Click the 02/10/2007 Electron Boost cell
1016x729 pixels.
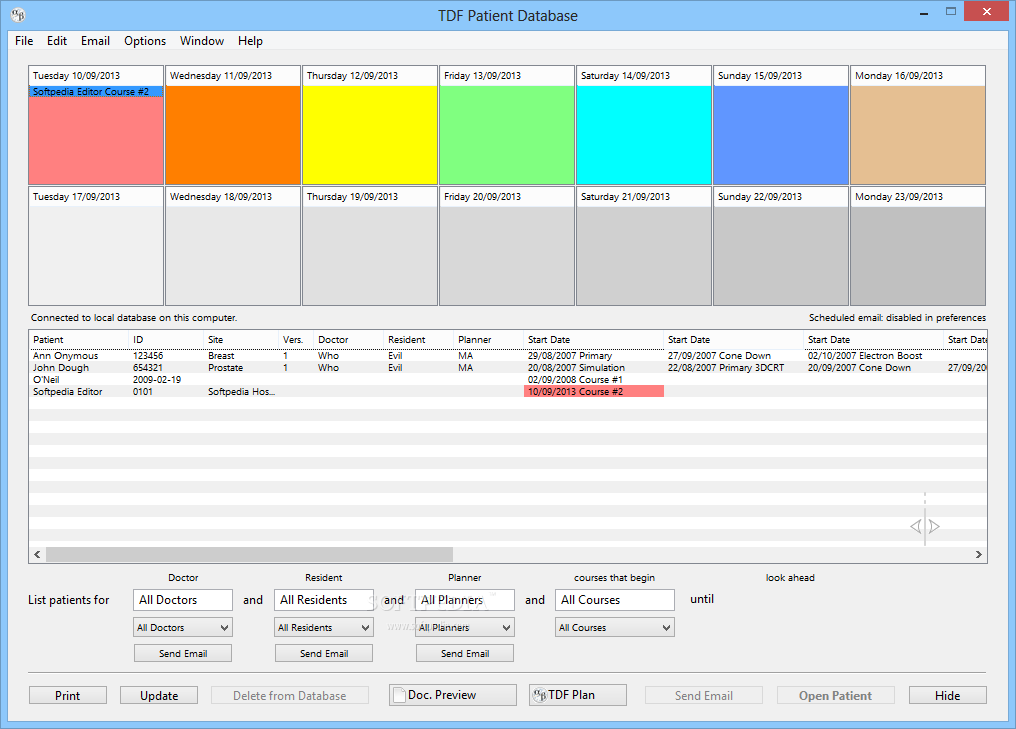pos(873,356)
